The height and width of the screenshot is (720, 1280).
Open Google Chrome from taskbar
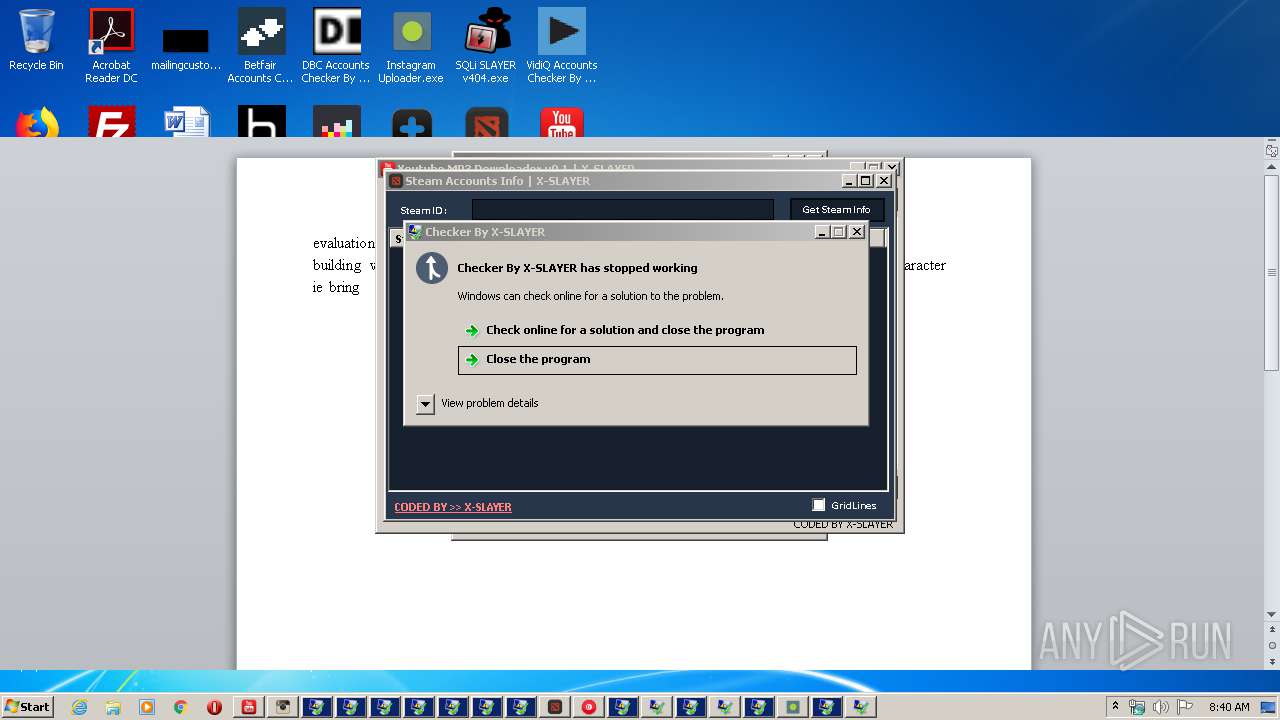pyautogui.click(x=181, y=707)
